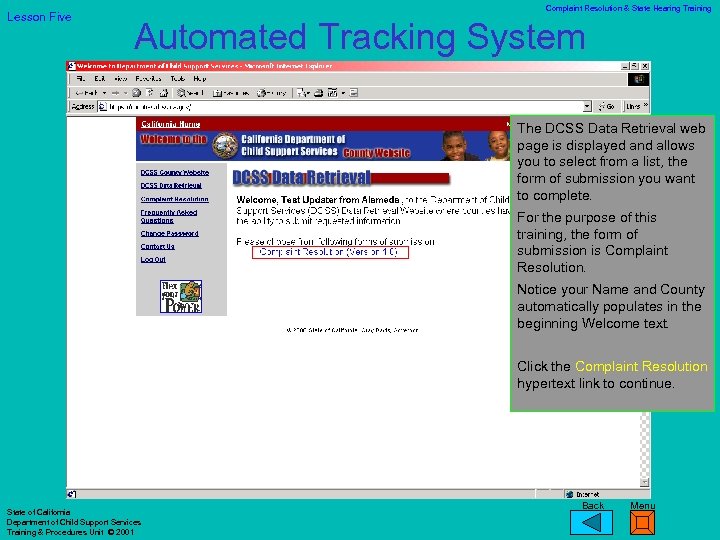Open the File menu

(x=81, y=79)
